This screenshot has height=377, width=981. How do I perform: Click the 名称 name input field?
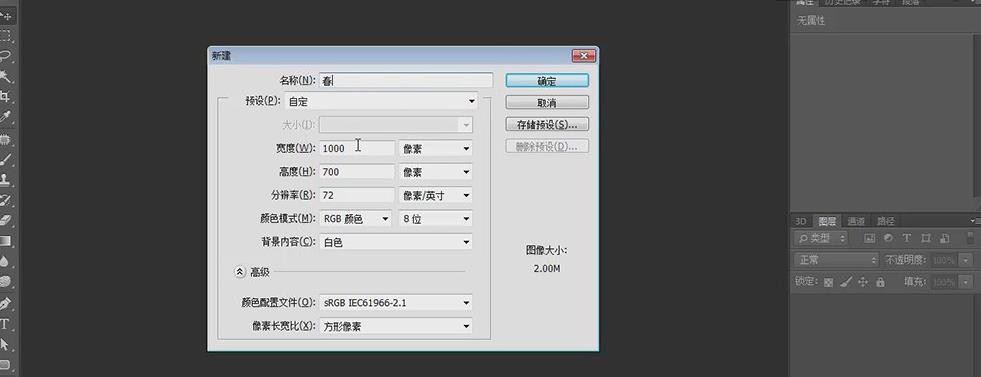click(x=406, y=81)
